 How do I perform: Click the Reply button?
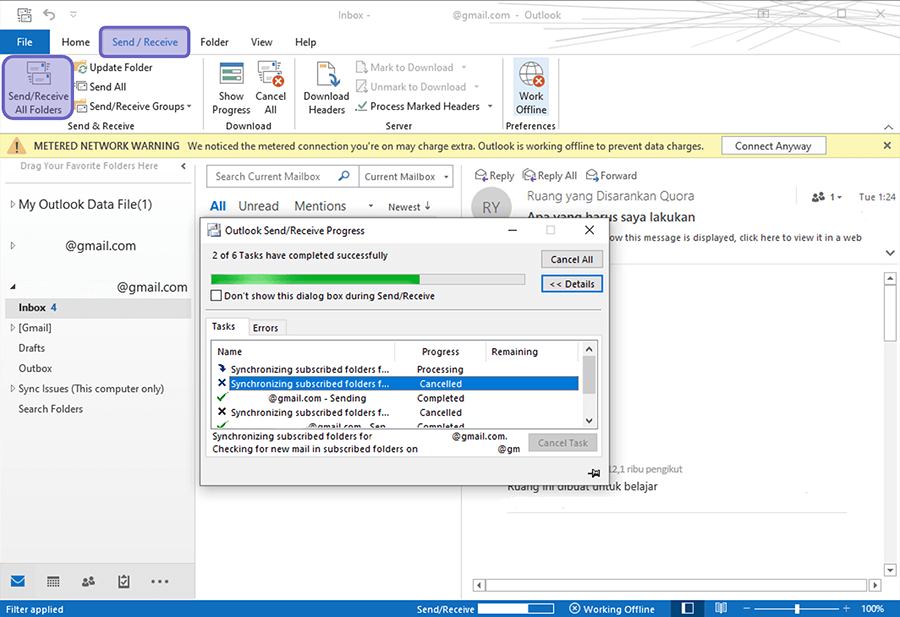494,176
